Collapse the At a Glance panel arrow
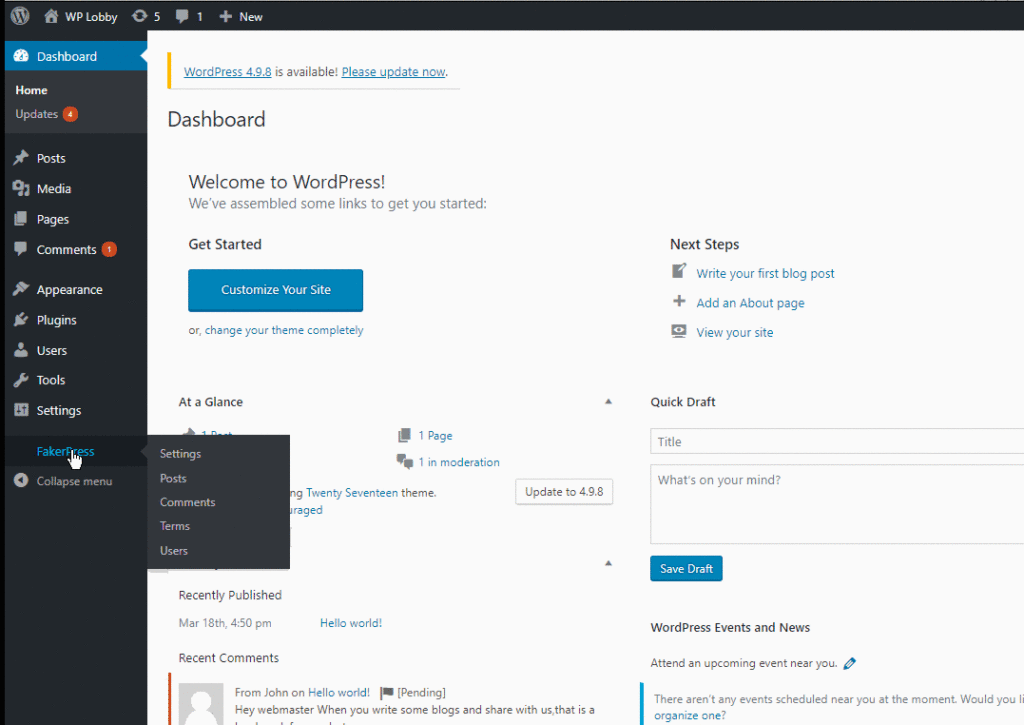The width and height of the screenshot is (1024, 725). (x=608, y=402)
